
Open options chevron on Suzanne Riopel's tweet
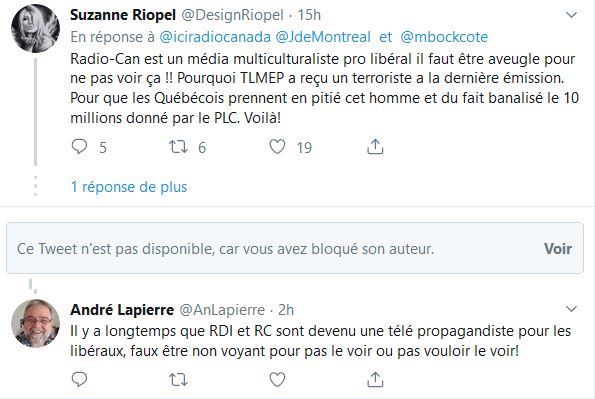571,15
